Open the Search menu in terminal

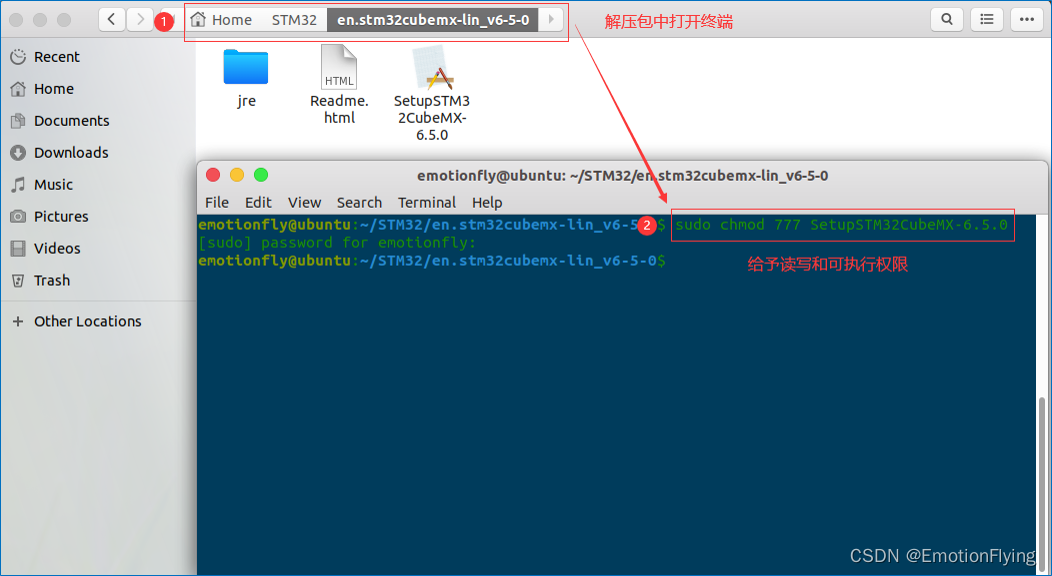[x=359, y=202]
